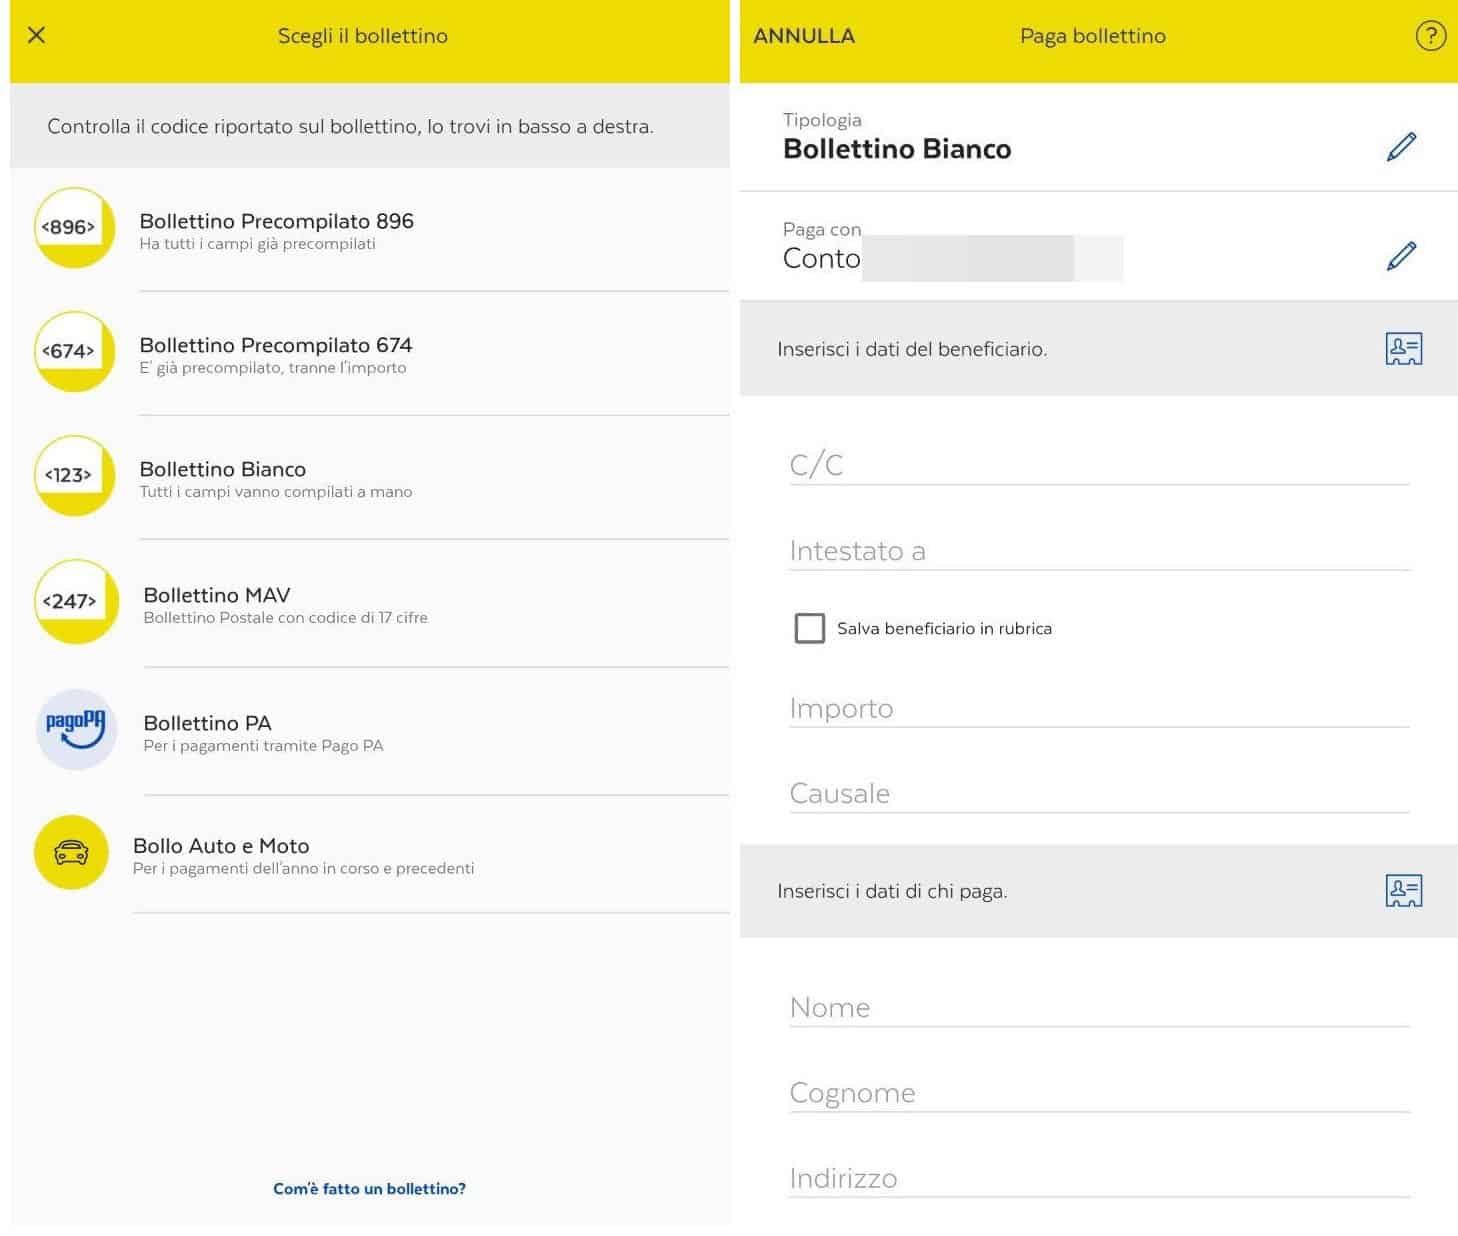Focus the Importo field
This screenshot has width=1458, height=1236.
(x=1099, y=708)
